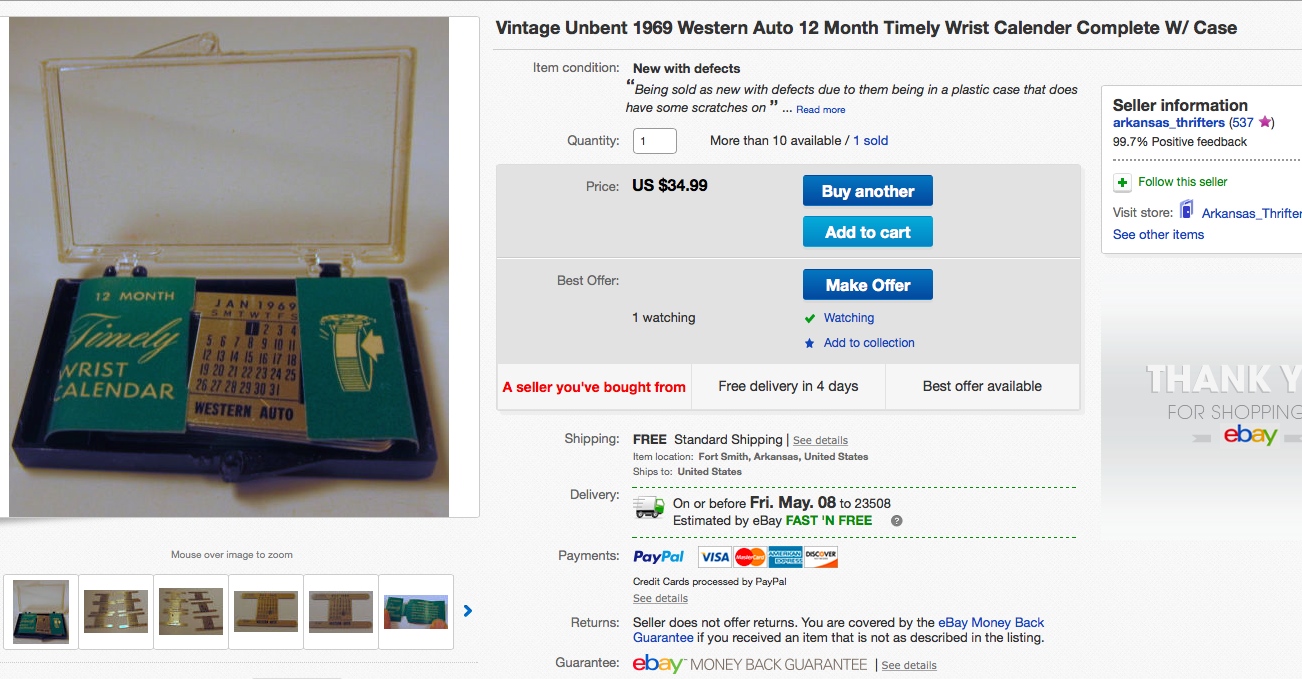Click the blue star collection icon
The image size is (1302, 679).
810,343
